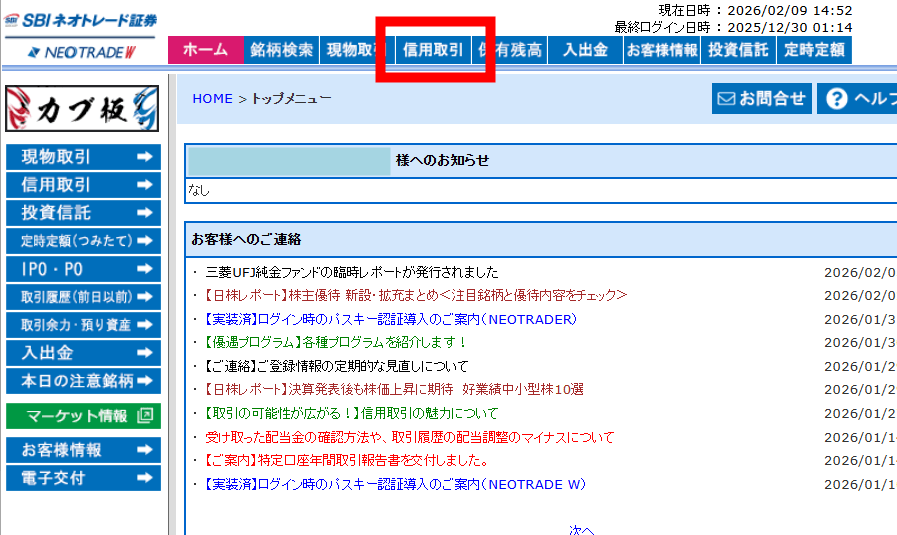Screen dimensions: 897x535
Task: Open 本日の注意銘柄 in the sidebar
Action: (x=83, y=381)
